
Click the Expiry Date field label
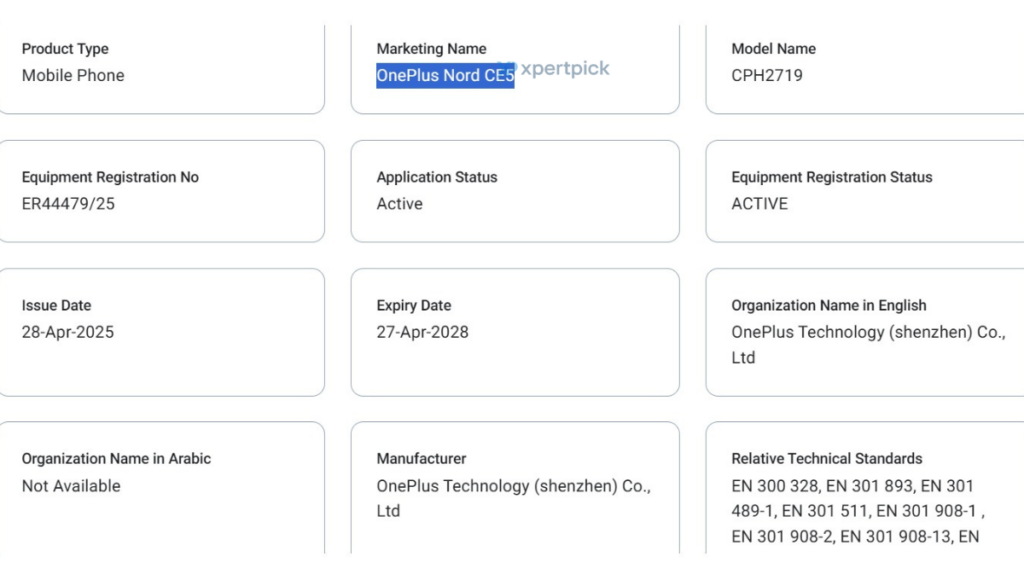[x=413, y=306]
